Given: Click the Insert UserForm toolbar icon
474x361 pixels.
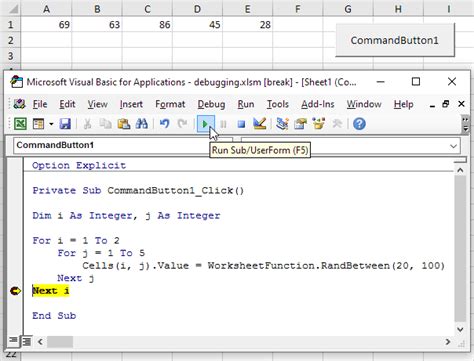Looking at the screenshot, I should click(38, 124).
